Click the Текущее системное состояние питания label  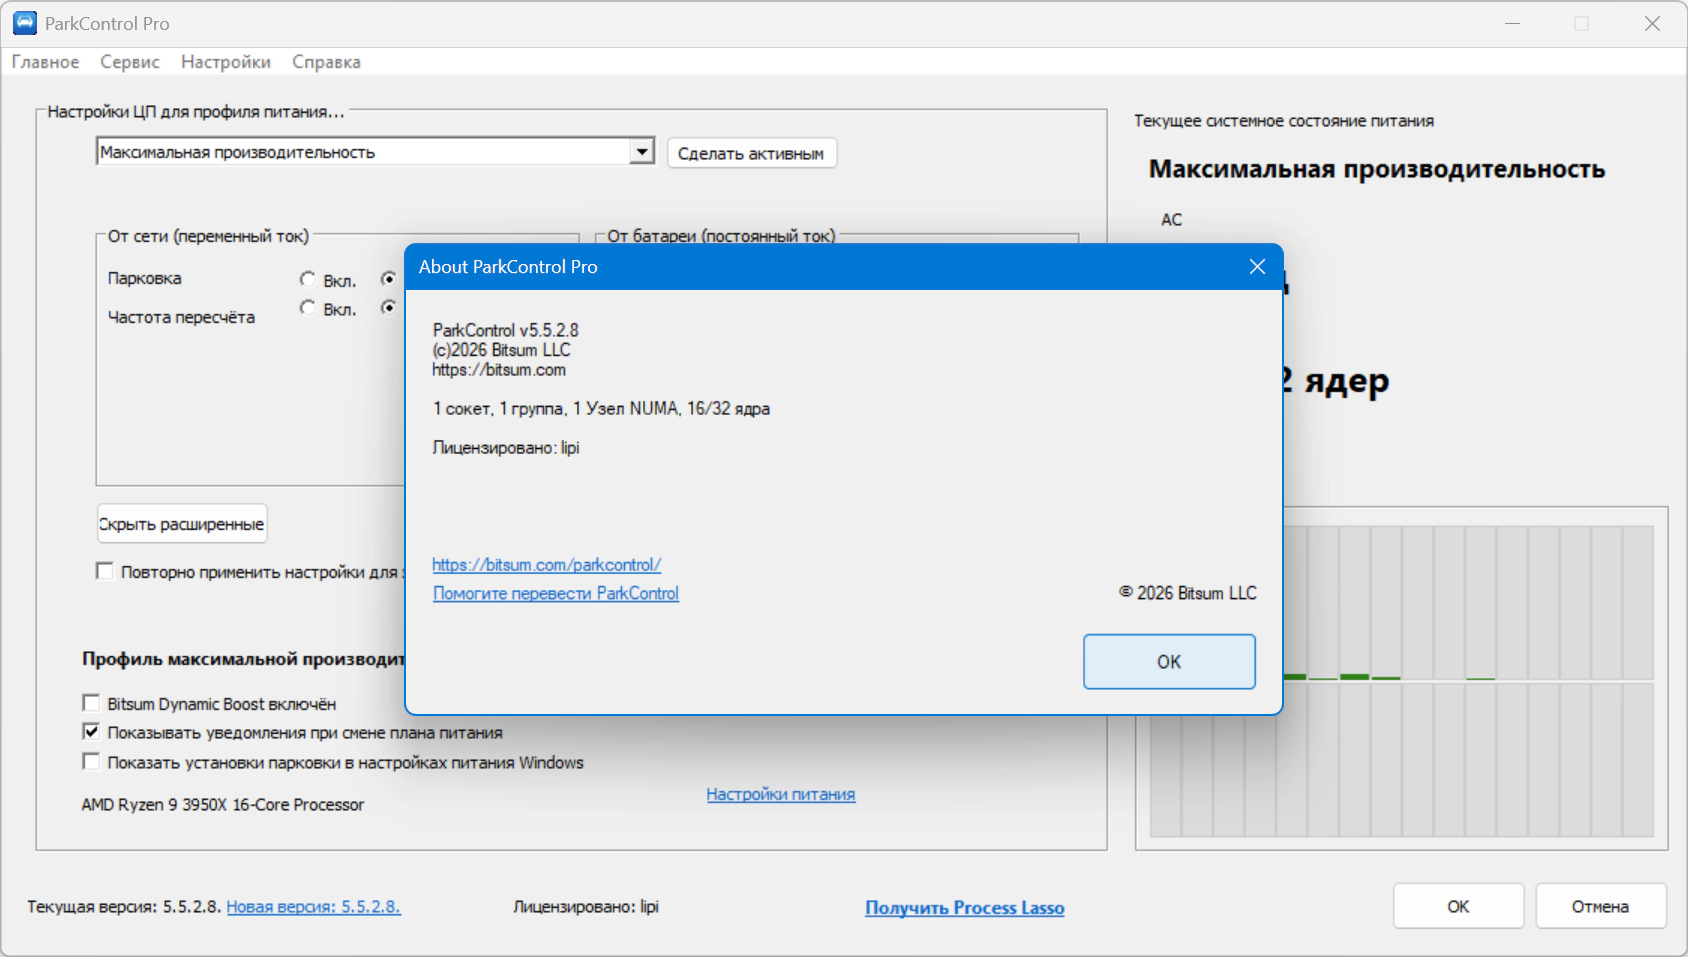coord(1284,121)
